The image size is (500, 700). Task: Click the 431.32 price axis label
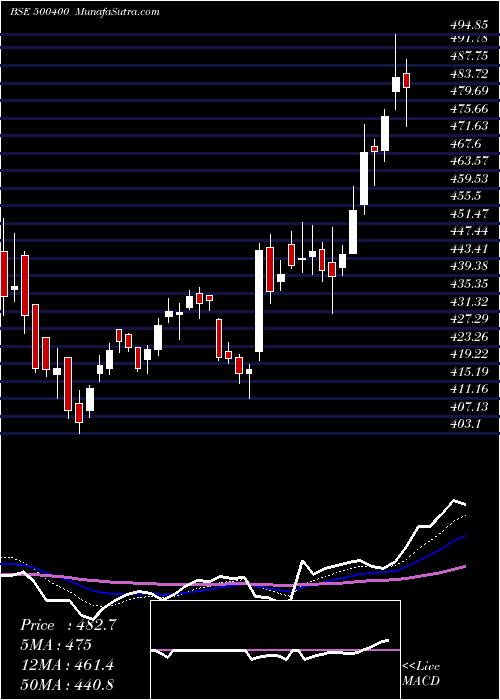[469, 302]
